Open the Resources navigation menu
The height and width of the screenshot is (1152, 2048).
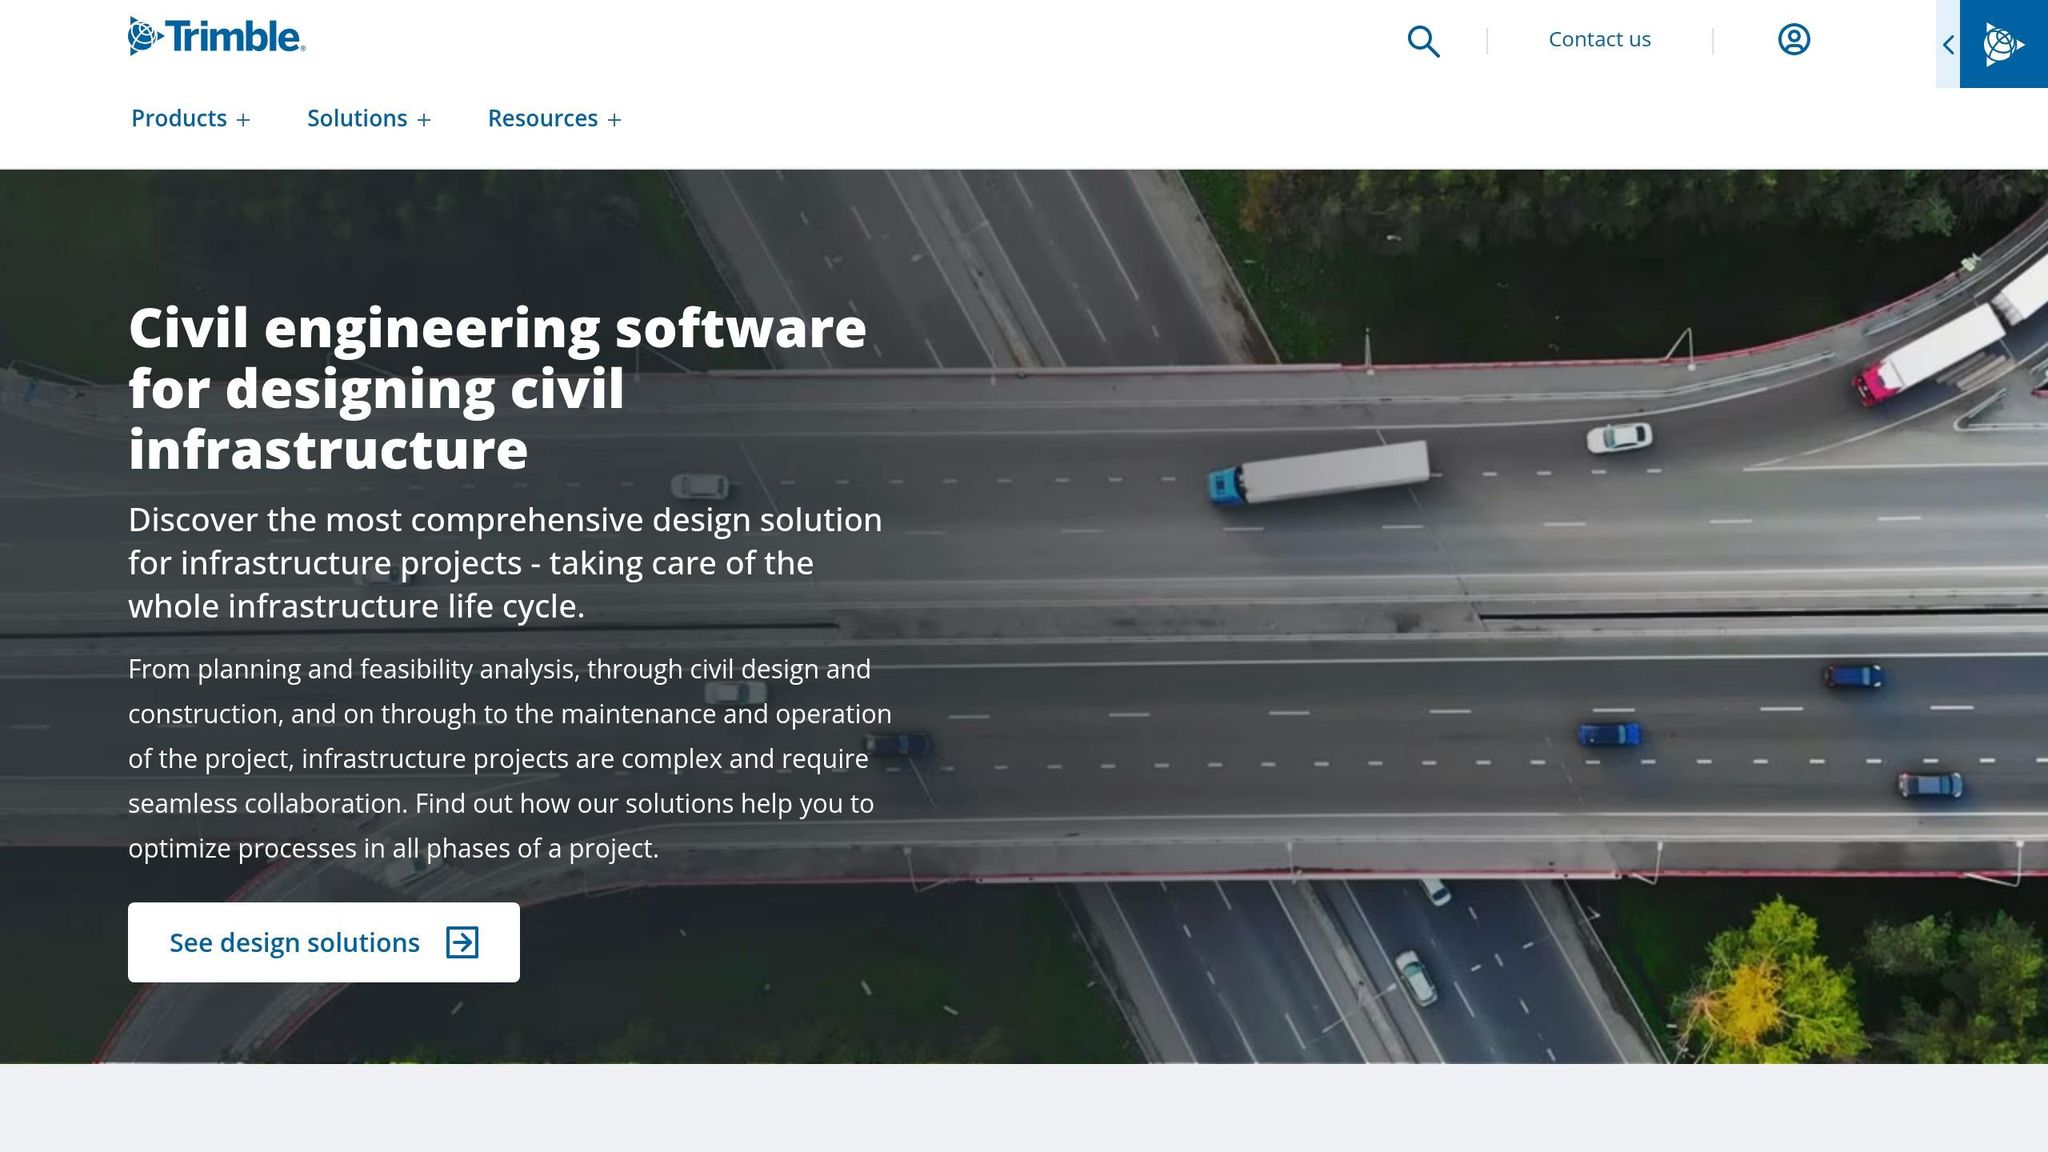[542, 118]
